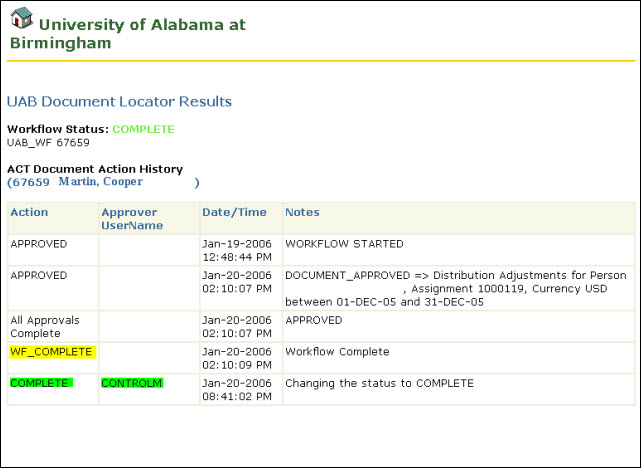Select the Action column header
The image size is (641, 468).
[x=29, y=212]
